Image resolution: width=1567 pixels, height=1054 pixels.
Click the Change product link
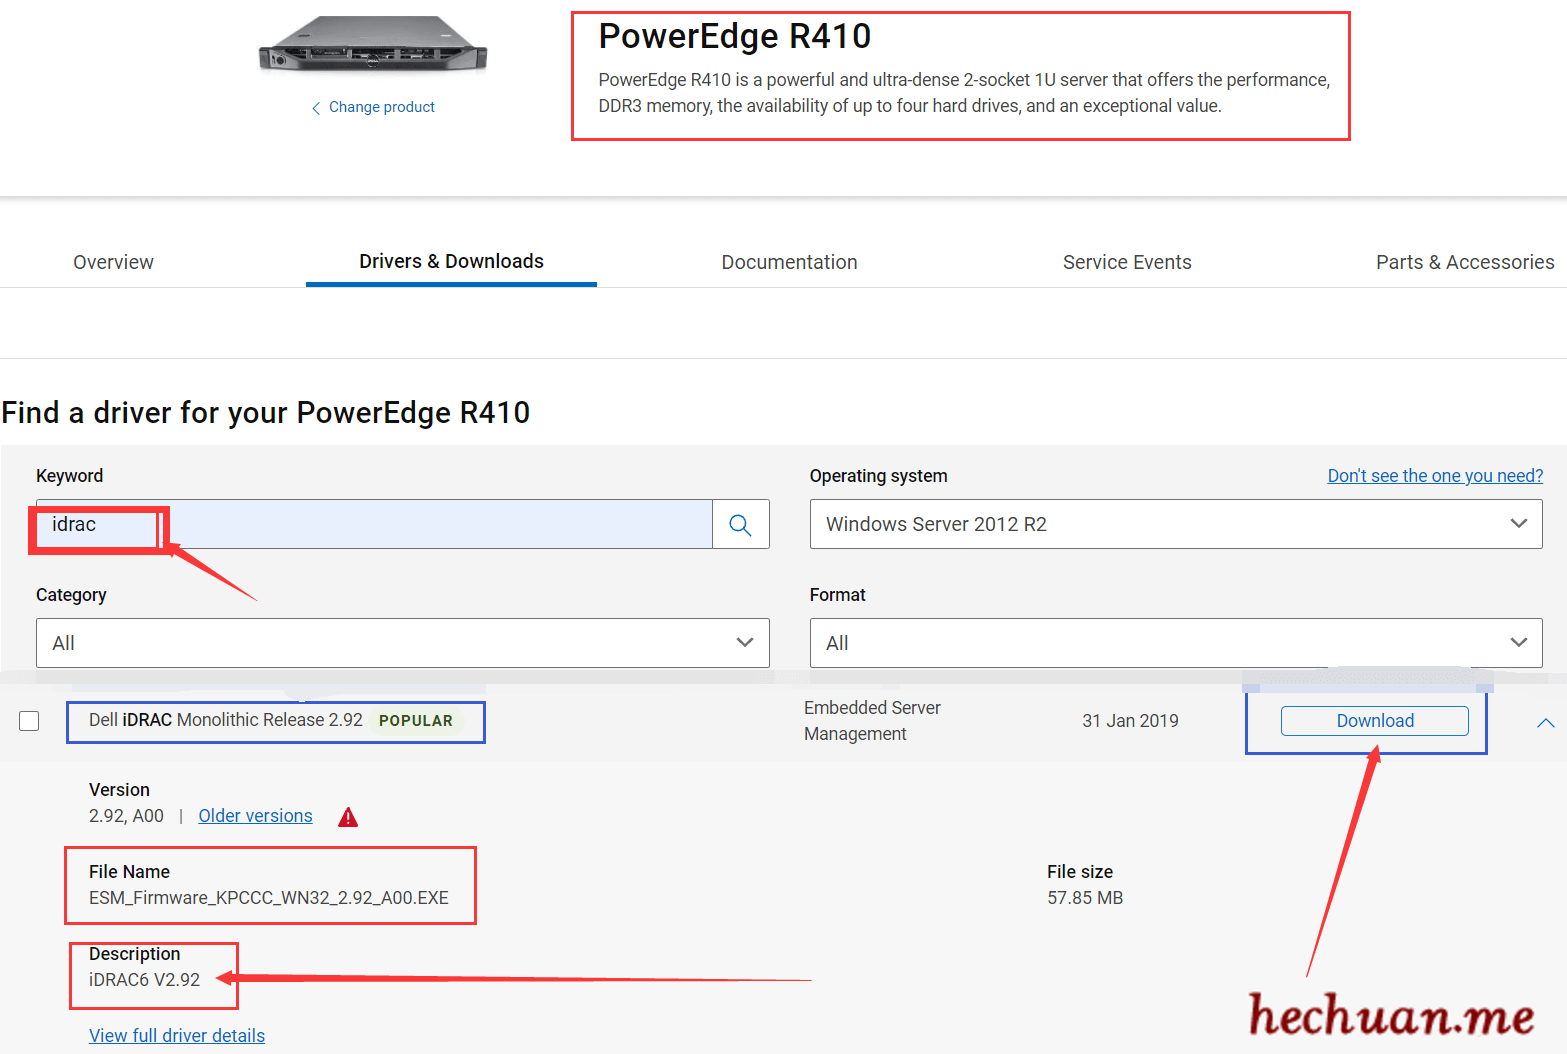pyautogui.click(x=381, y=107)
